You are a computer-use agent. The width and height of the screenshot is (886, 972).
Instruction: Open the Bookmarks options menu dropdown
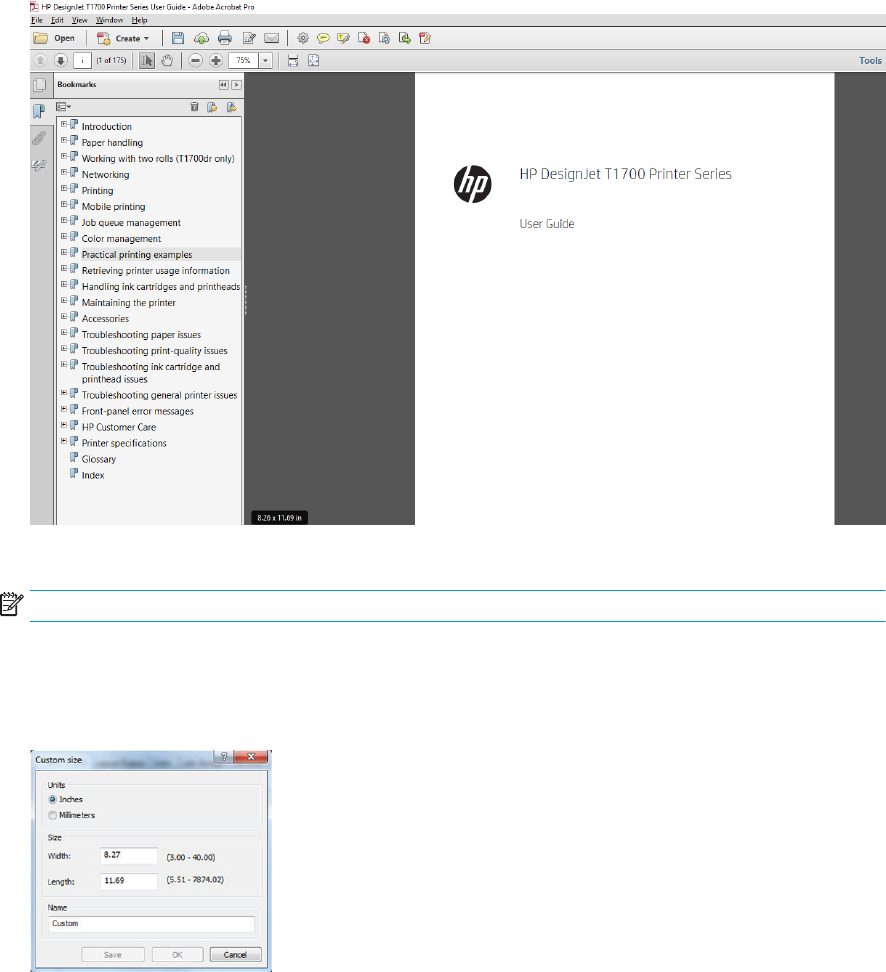pos(63,107)
